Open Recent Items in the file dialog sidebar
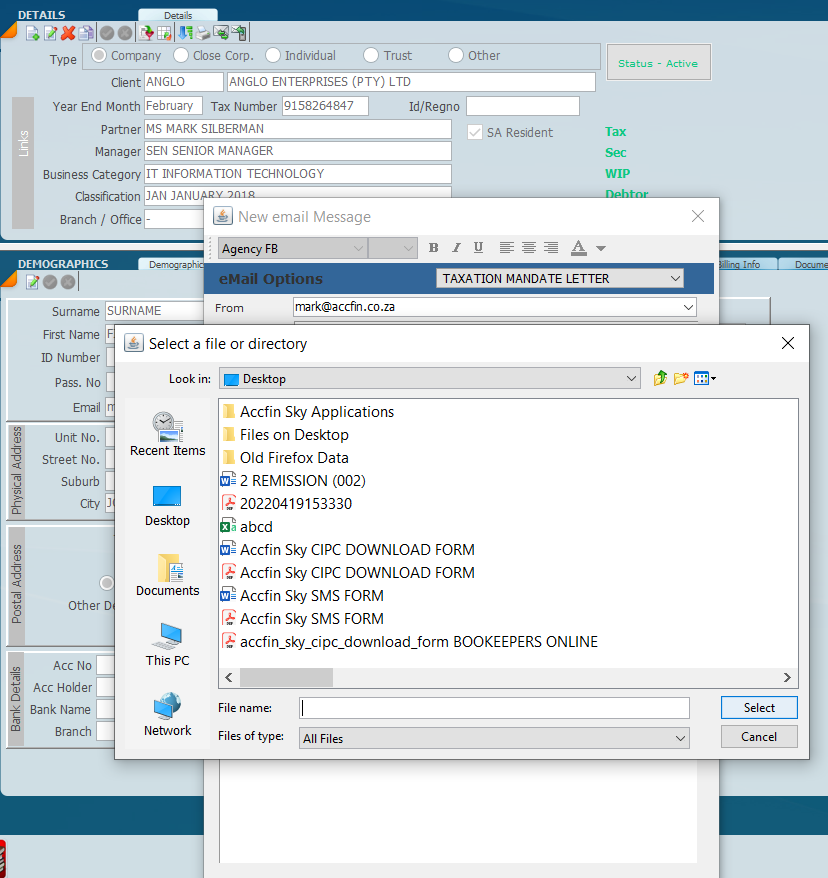This screenshot has width=828, height=878. 167,434
